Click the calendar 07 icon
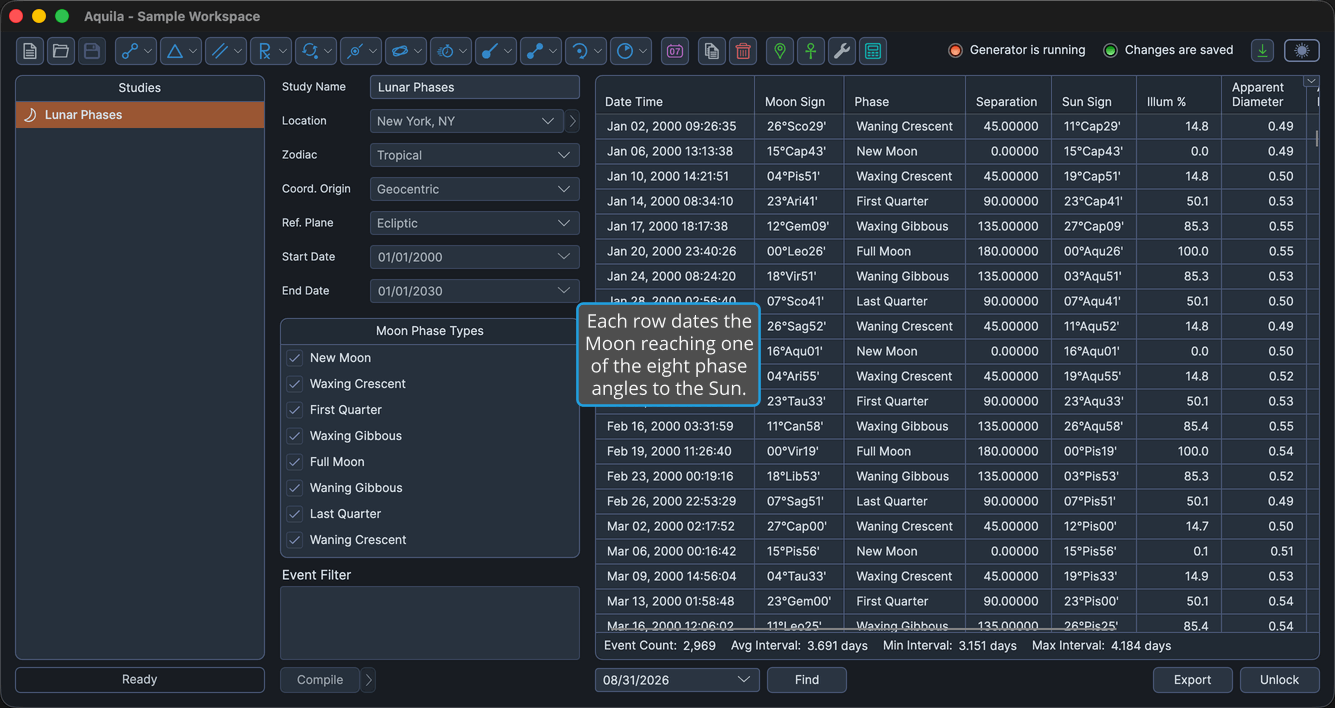Viewport: 1335px width, 708px height. 675,51
